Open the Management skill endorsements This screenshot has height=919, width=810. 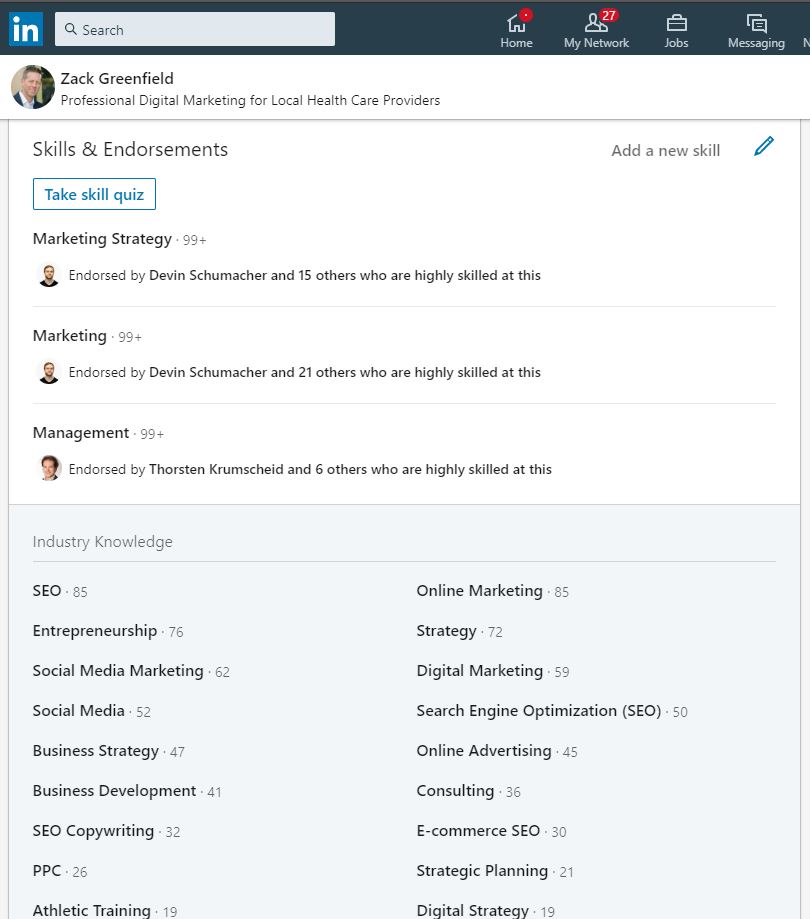coord(81,433)
